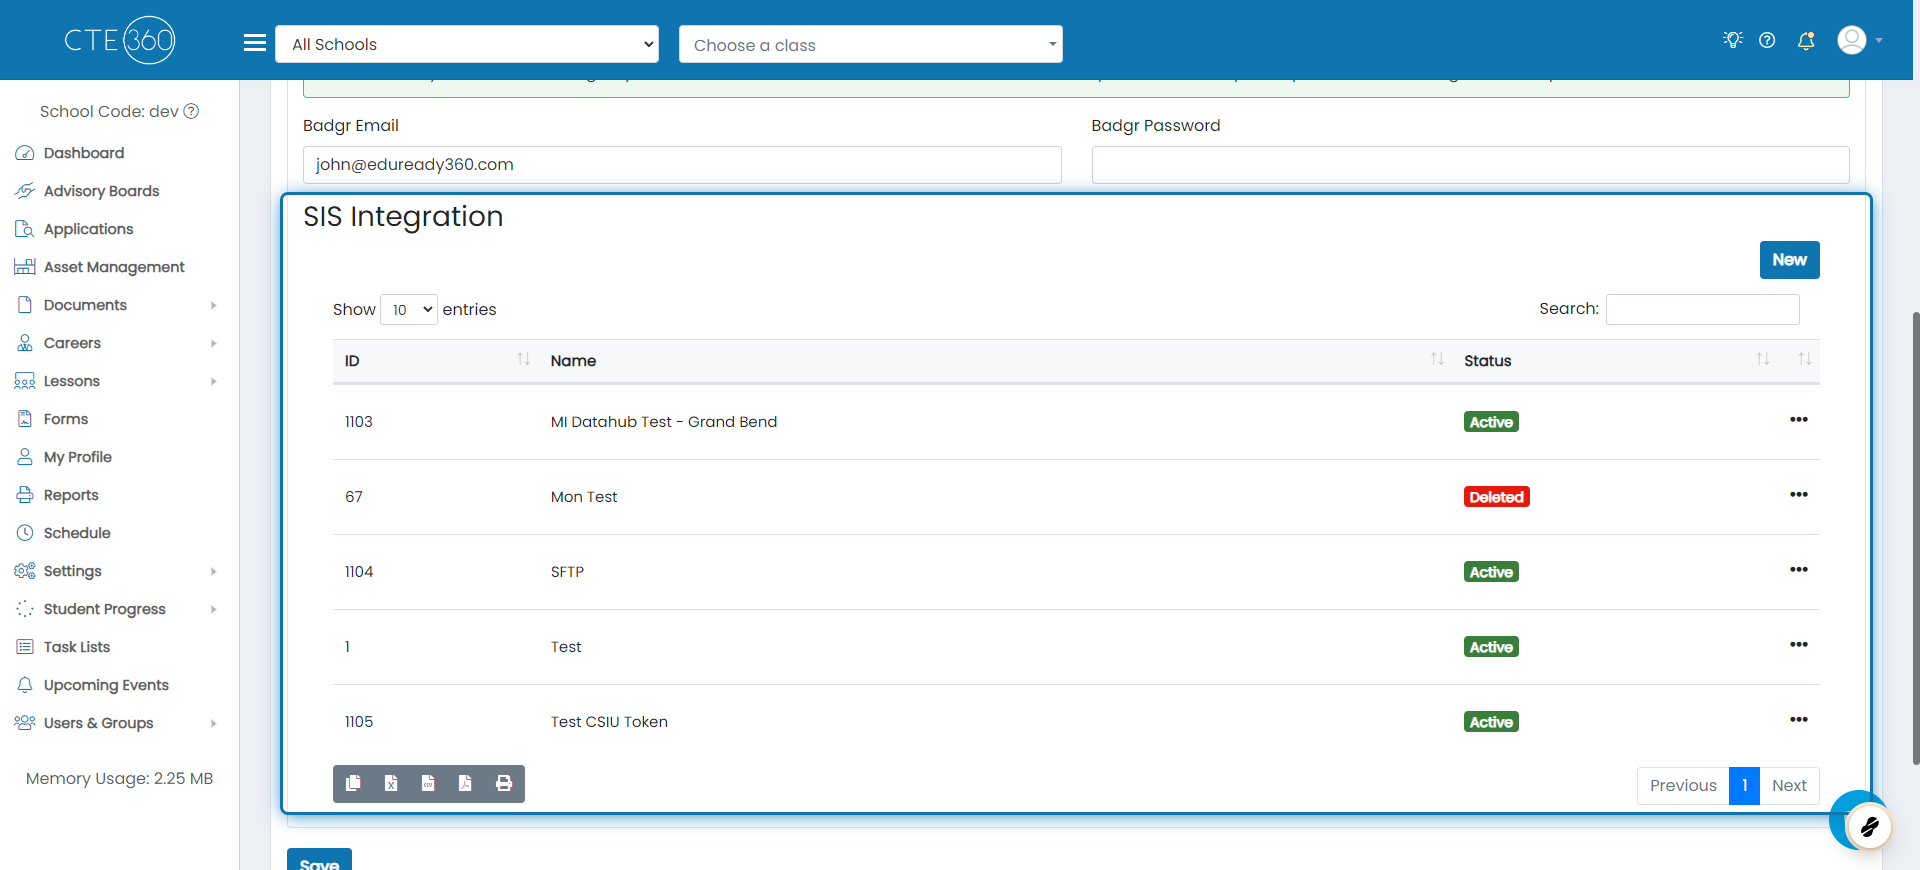
Task: Click the Active badge for MI Datahub Test
Action: click(x=1491, y=422)
